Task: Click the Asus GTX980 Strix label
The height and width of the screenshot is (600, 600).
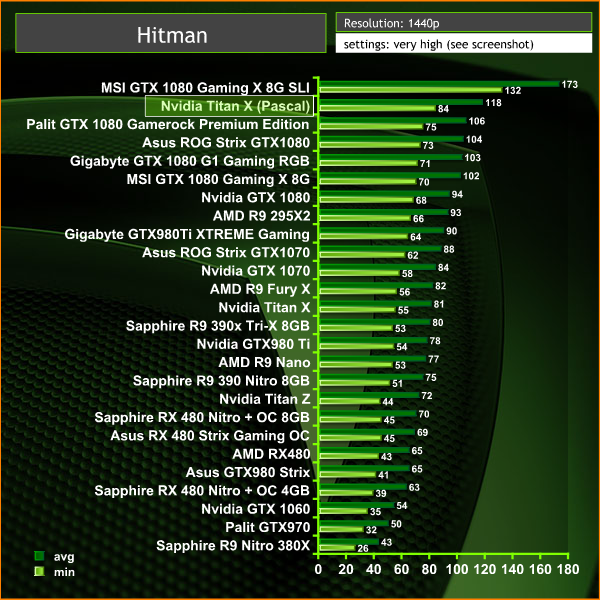Action: click(248, 473)
